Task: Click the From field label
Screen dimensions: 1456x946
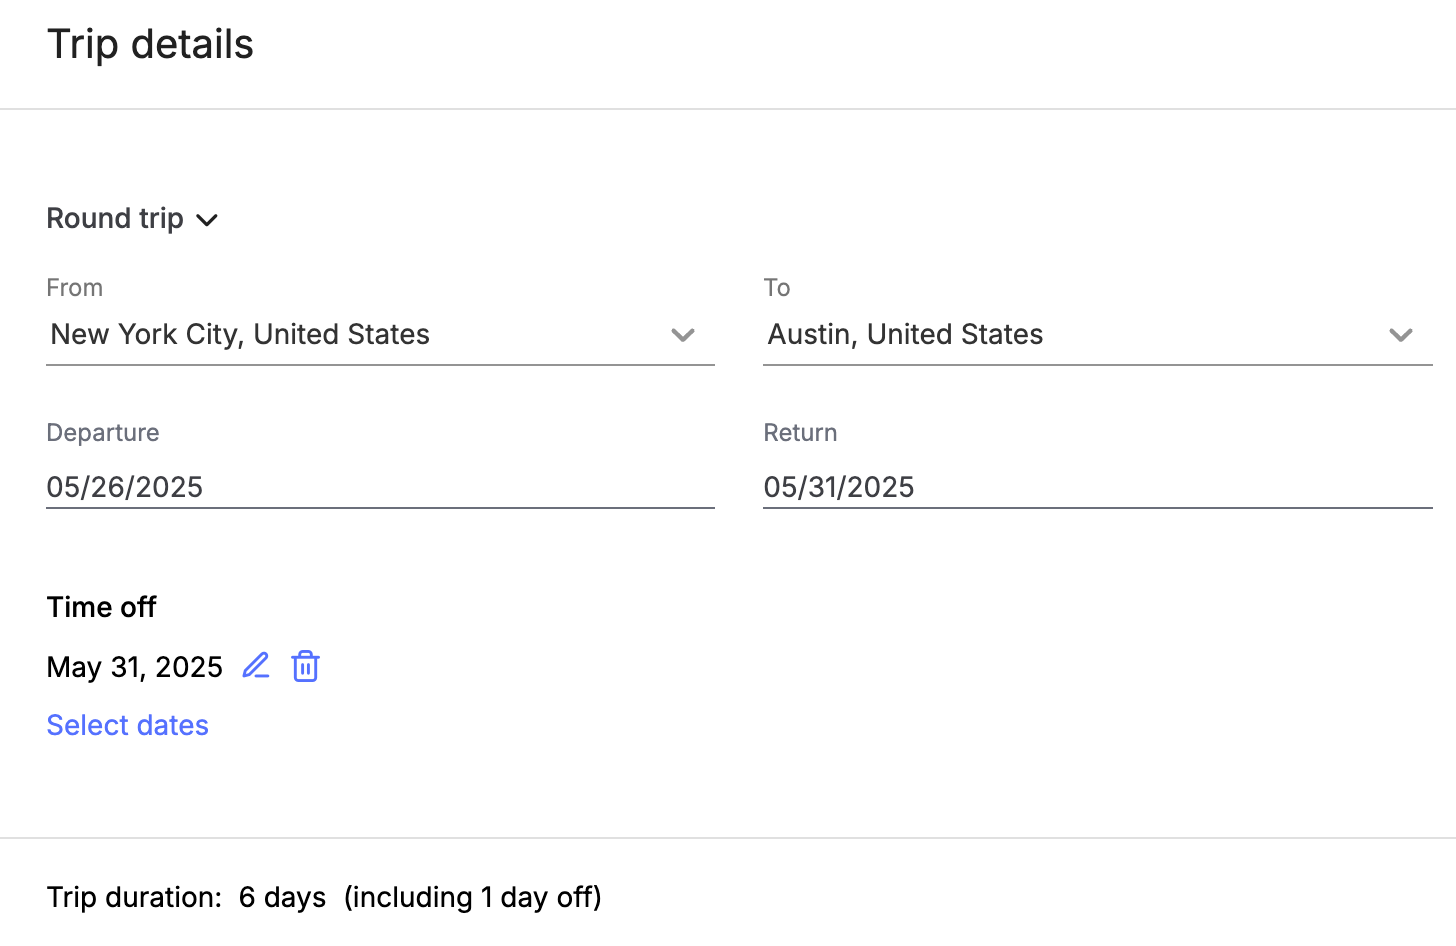Action: pyautogui.click(x=75, y=288)
